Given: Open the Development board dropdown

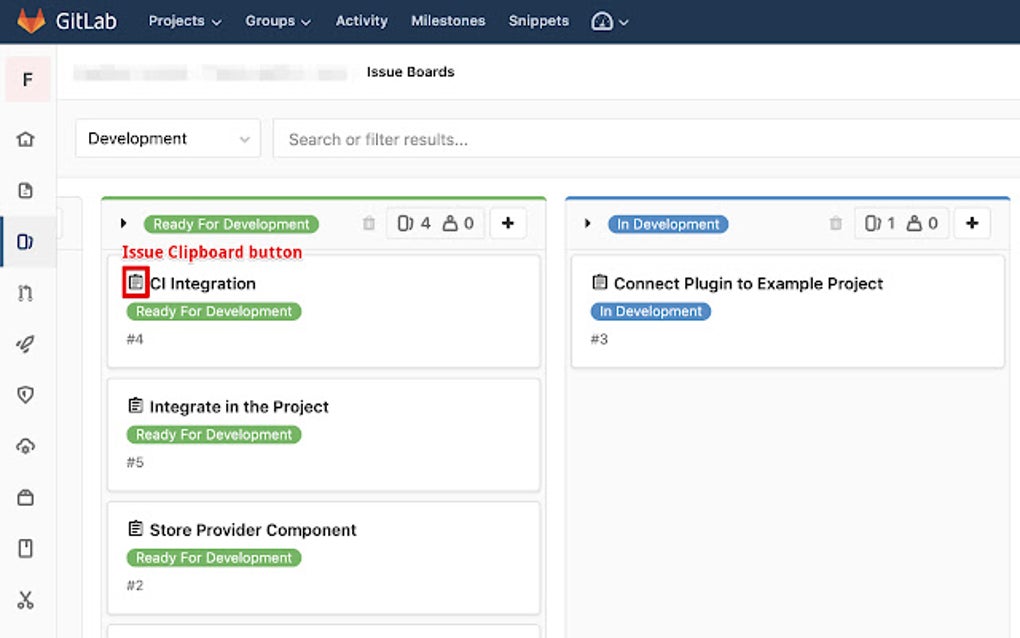Looking at the screenshot, I should coord(168,139).
